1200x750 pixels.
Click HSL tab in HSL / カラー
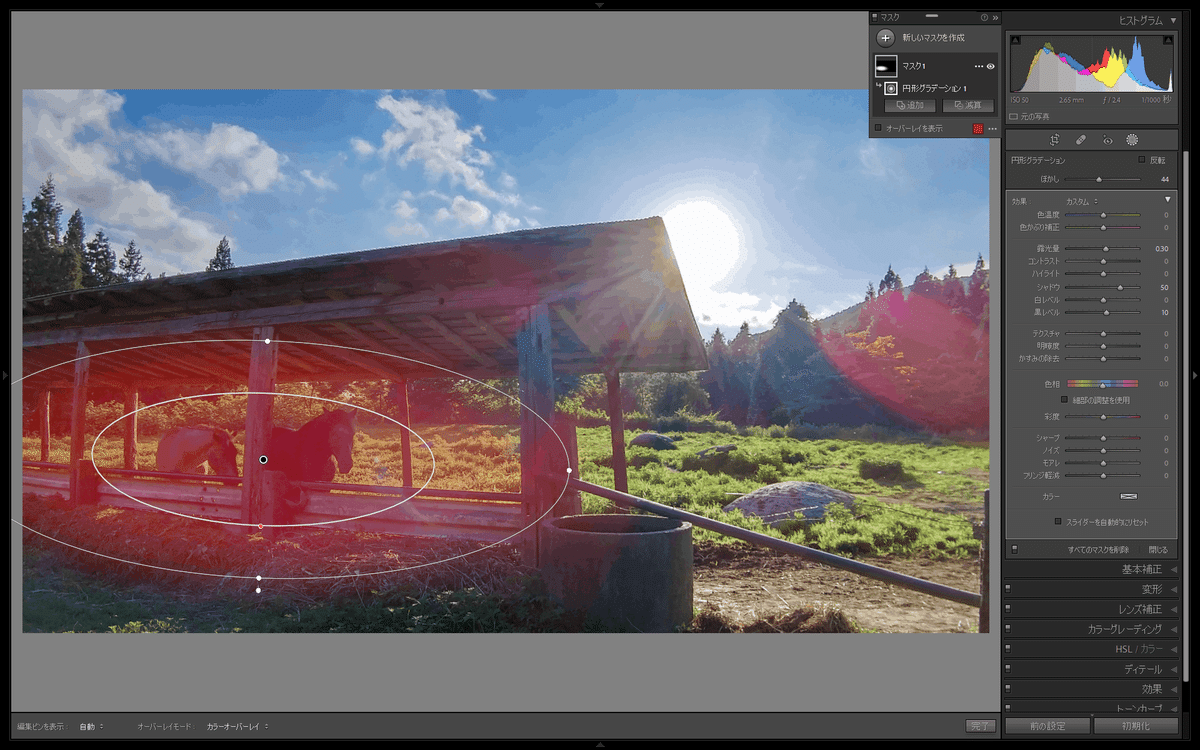1123,649
